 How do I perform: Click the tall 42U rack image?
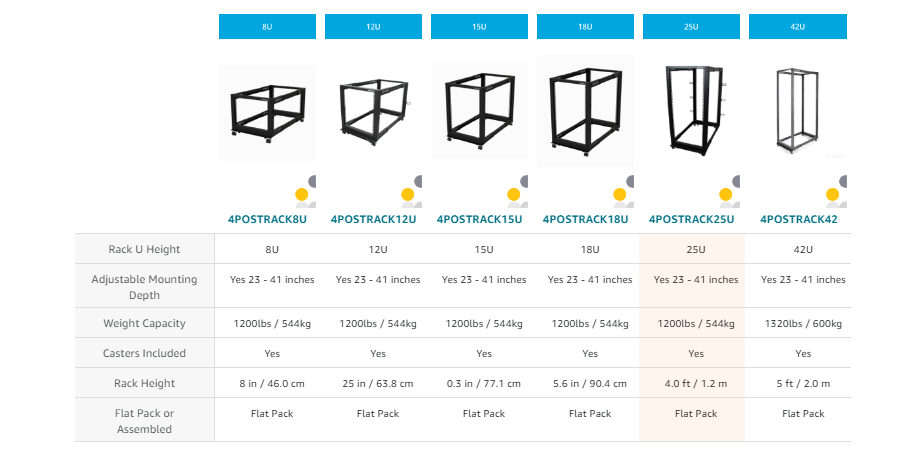tap(798, 110)
